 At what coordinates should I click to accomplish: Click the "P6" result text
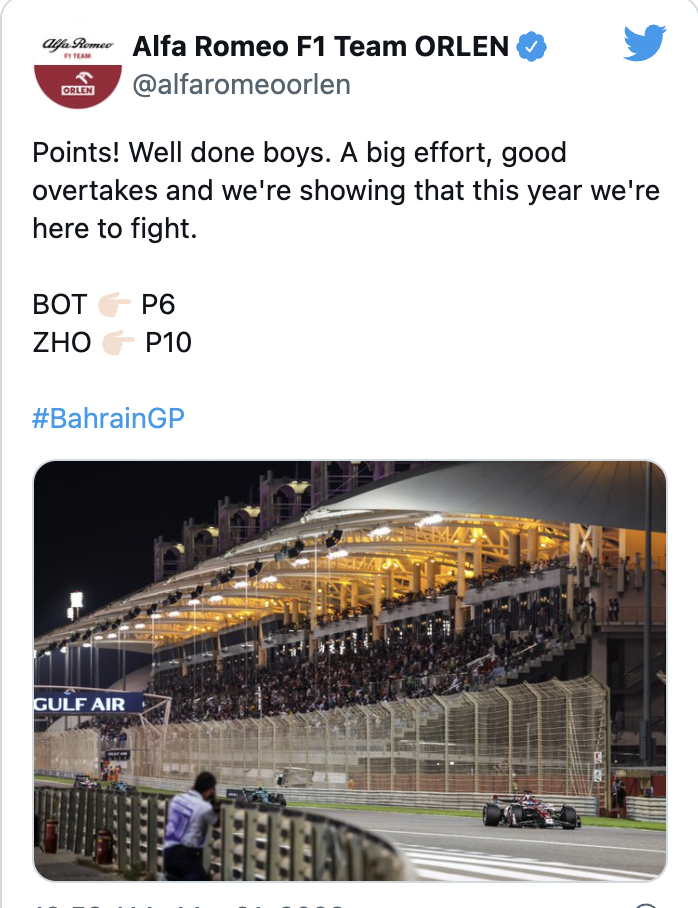[158, 303]
